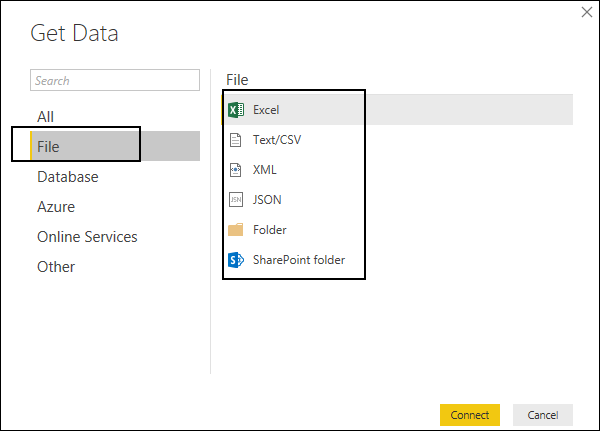Select the SharePoint folder text label
This screenshot has width=600, height=431.
299,260
